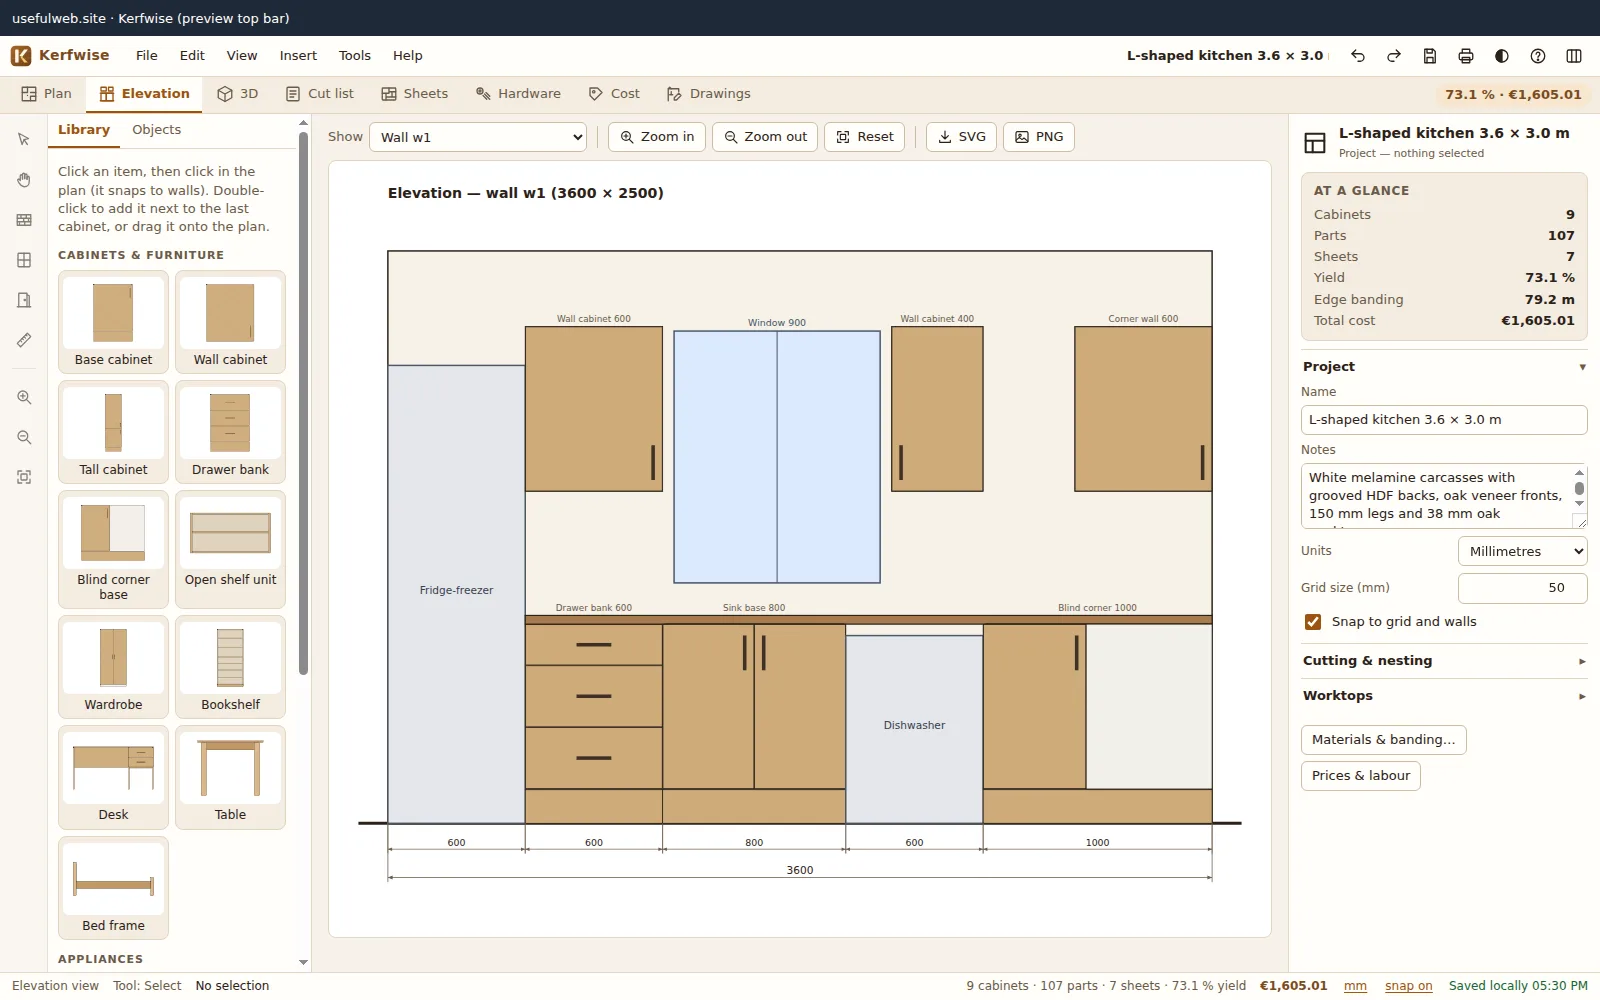Open the Insert menu
This screenshot has height=1000, width=1600.
[298, 56]
